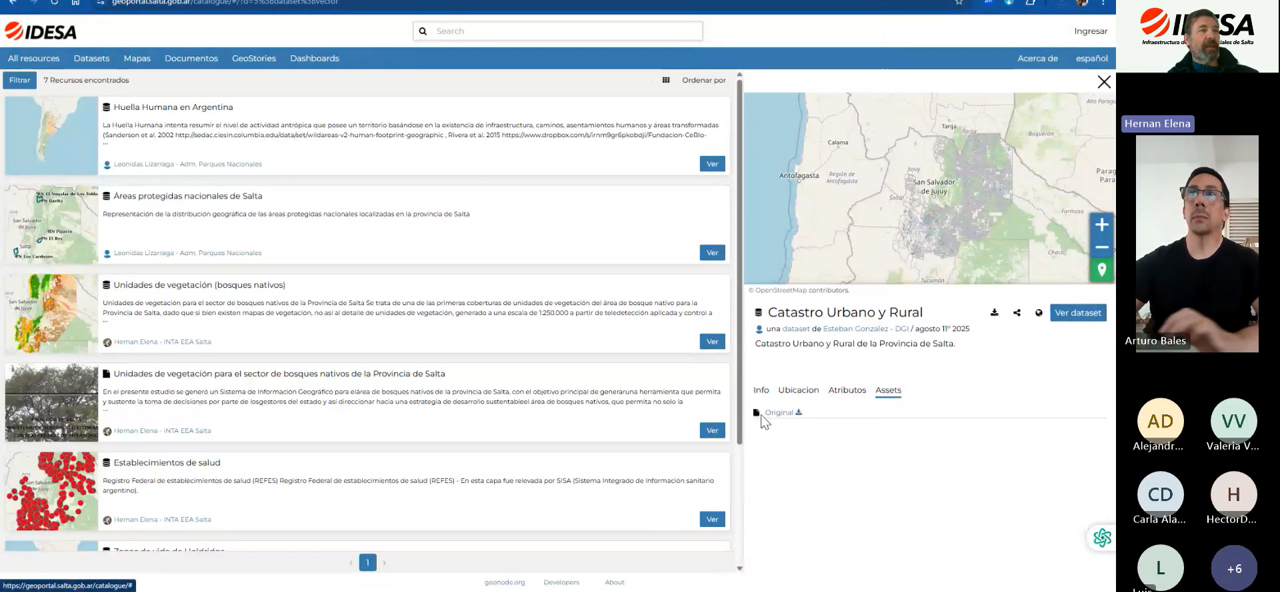Screen dimensions: 1280x592
Task: Open the Esteban Gonzalez - DGI author link
Action: (x=865, y=329)
